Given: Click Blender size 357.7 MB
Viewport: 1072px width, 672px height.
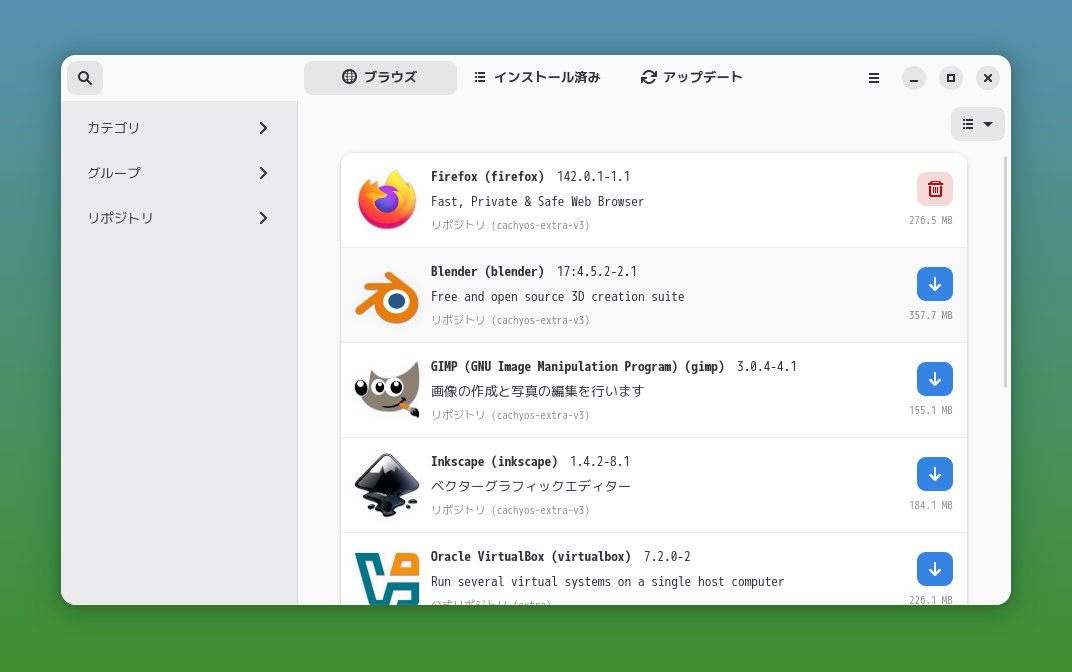Looking at the screenshot, I should 930,315.
